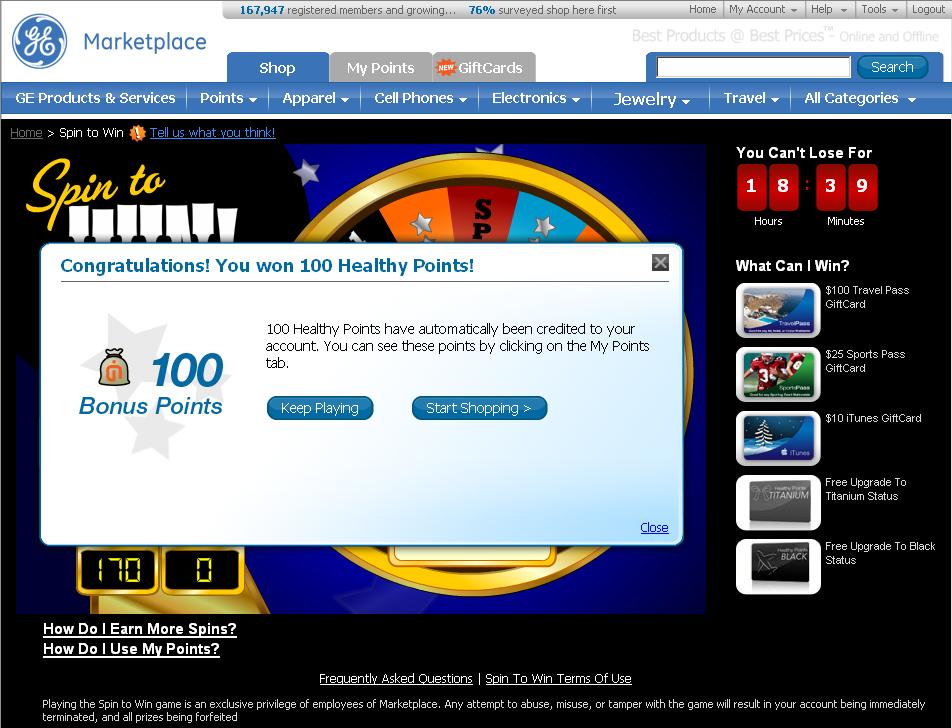Open the My Account dropdown
This screenshot has height=728, width=952.
(763, 9)
